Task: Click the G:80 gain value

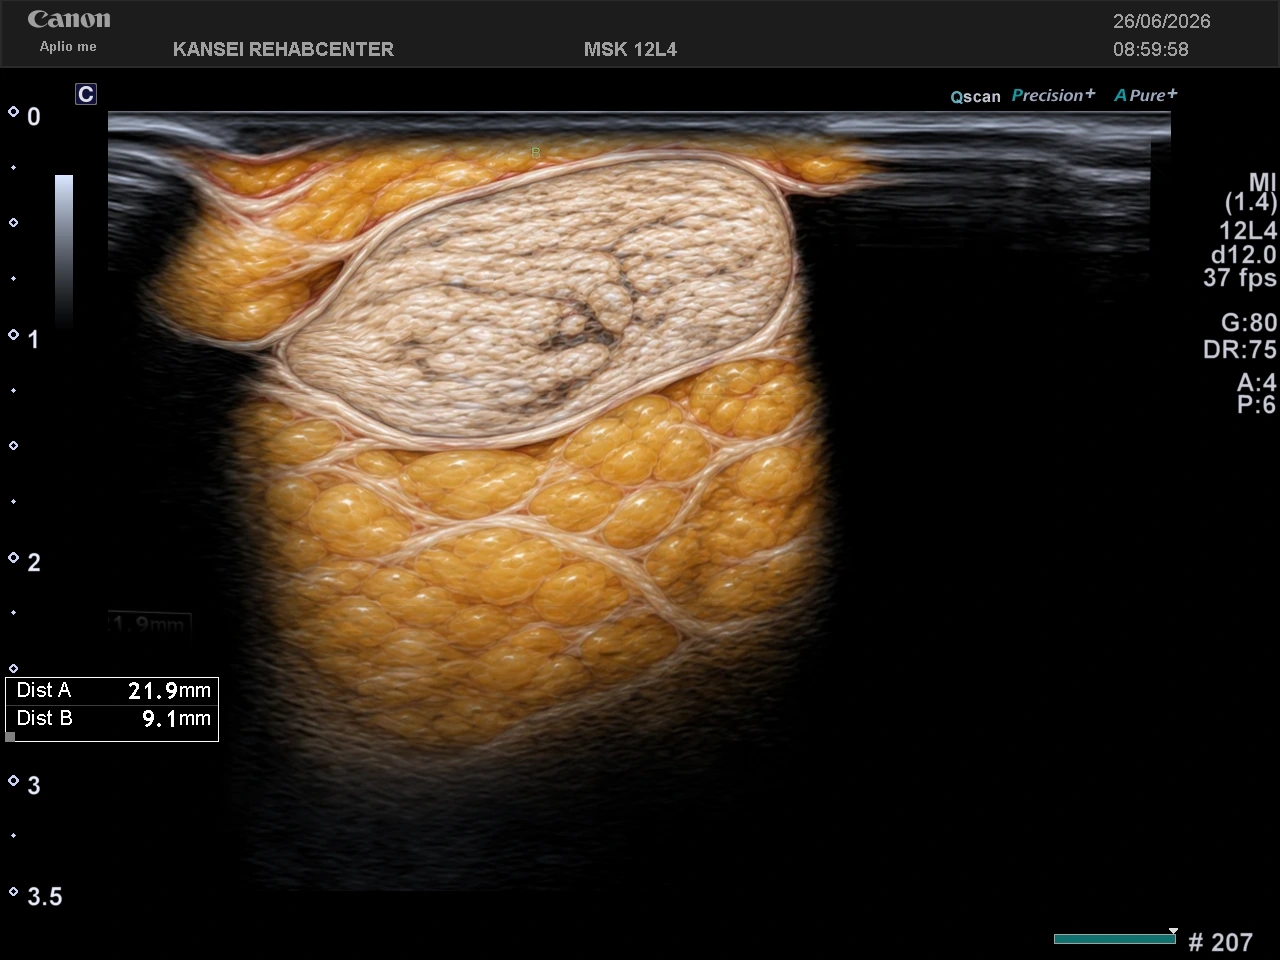Action: [1249, 322]
